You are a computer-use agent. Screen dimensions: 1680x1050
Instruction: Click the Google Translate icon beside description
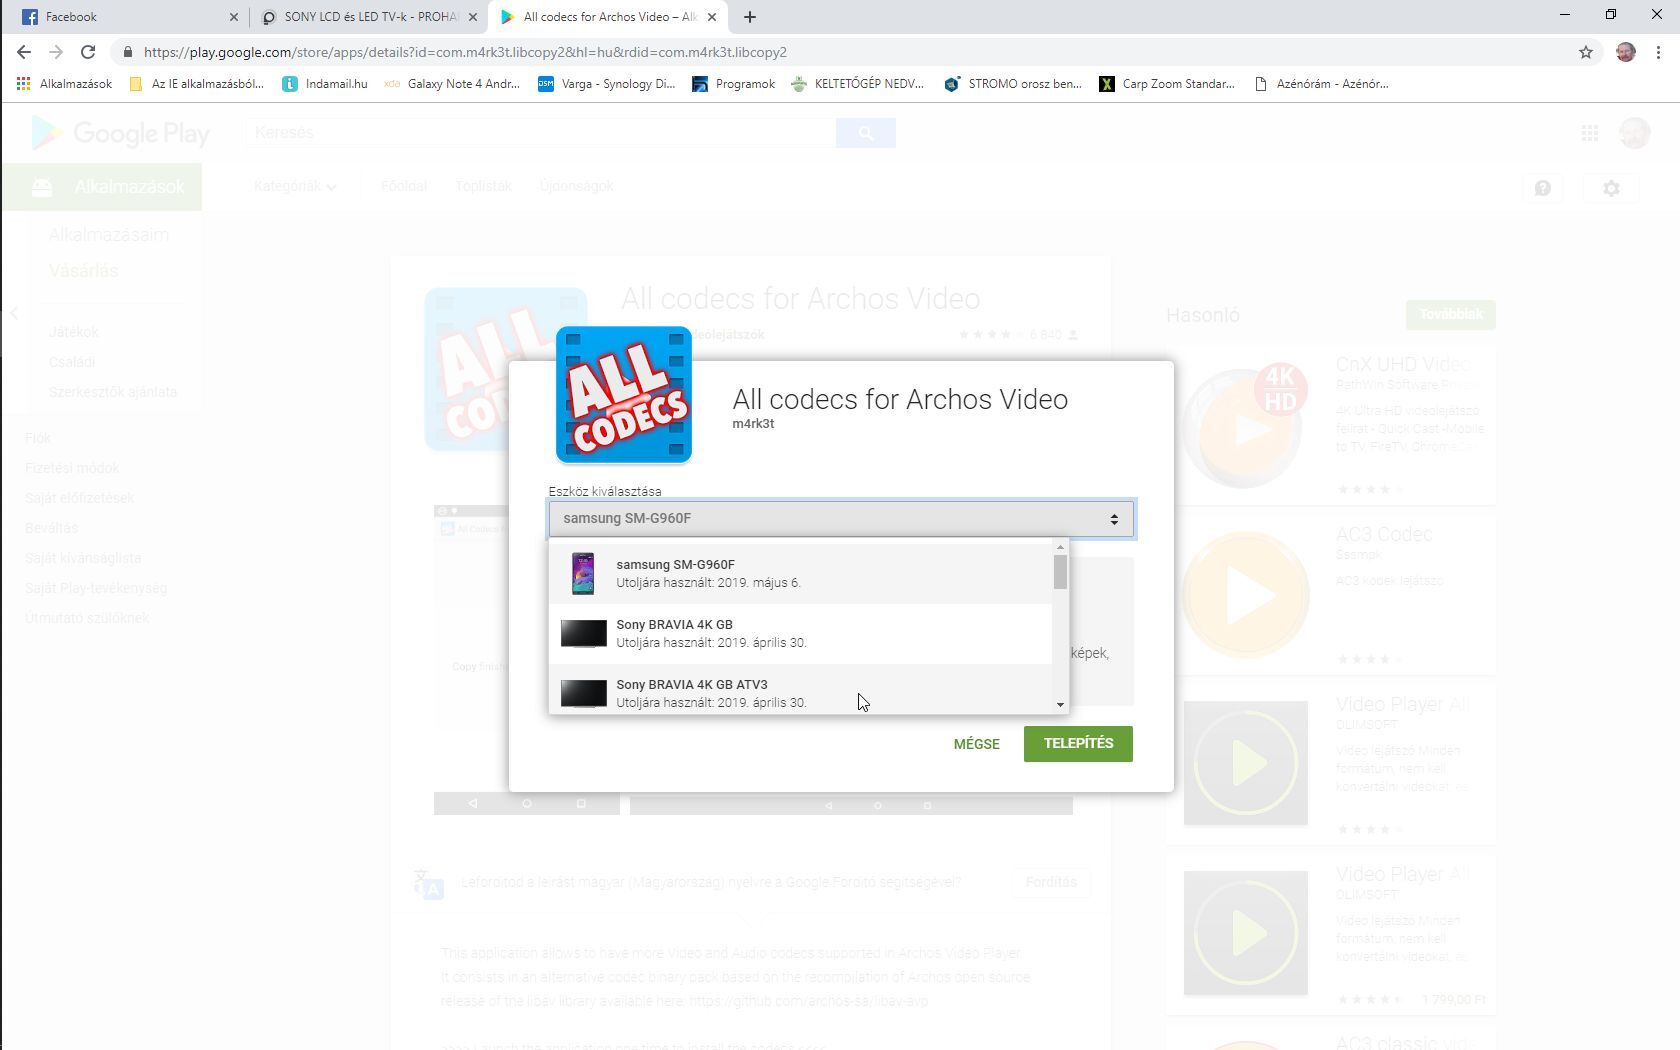click(428, 883)
